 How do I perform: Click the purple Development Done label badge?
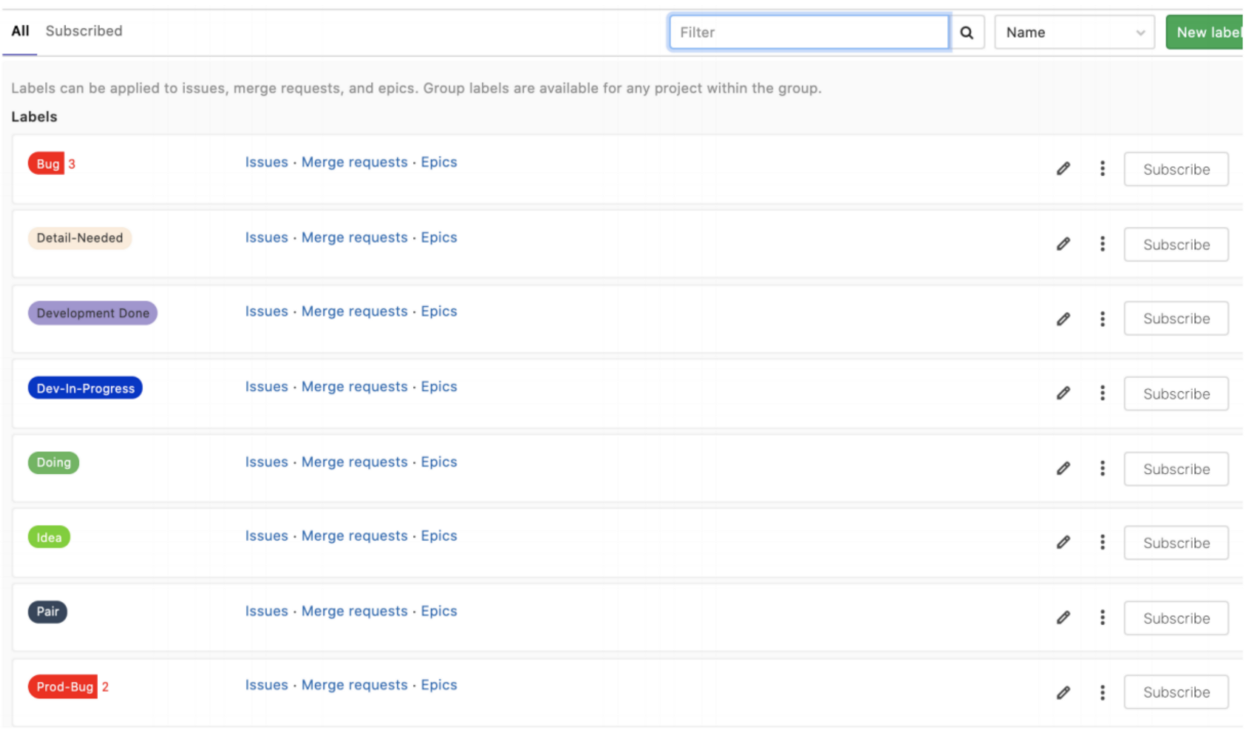[x=92, y=313]
